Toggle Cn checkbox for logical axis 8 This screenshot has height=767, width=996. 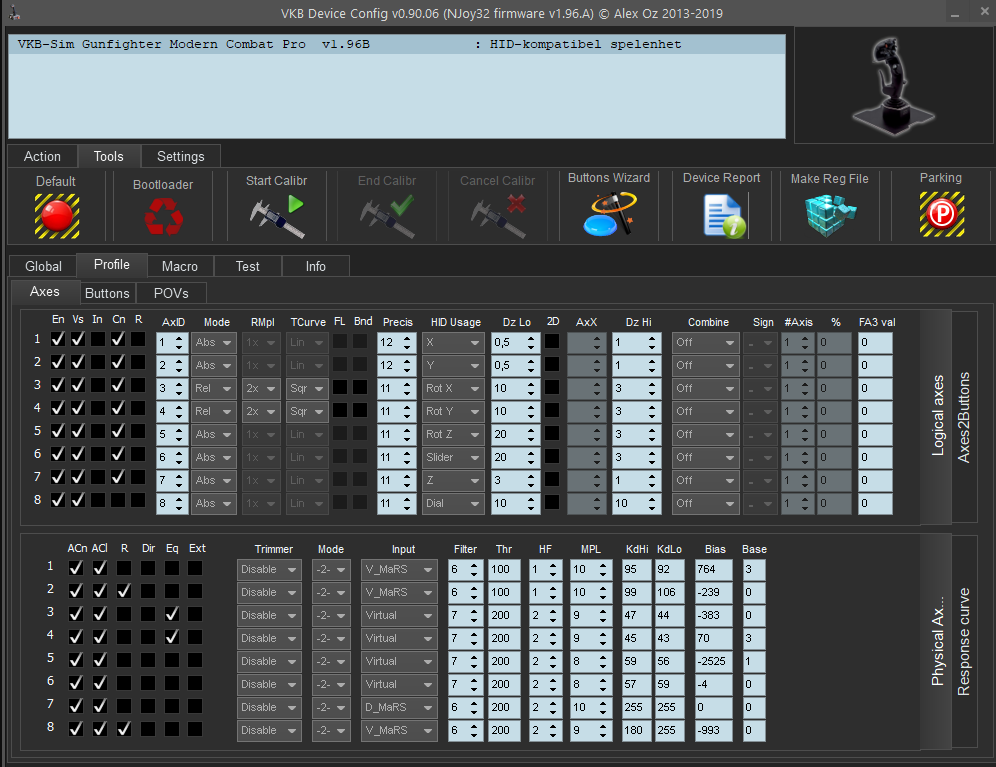click(x=118, y=500)
